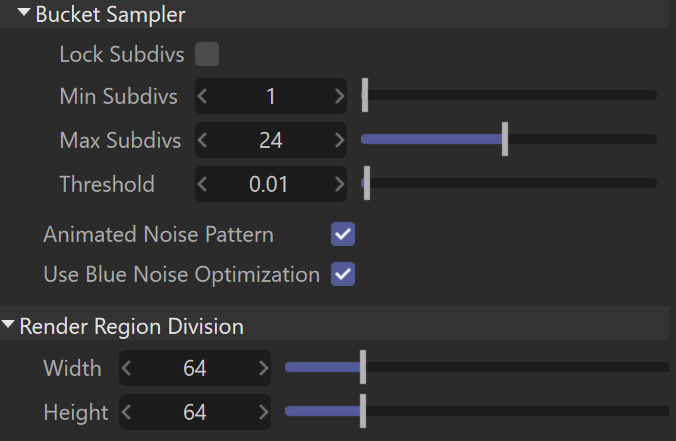Viewport: 676px width, 441px height.
Task: Decrease Max Subdivs with left arrow
Action: click(203, 140)
